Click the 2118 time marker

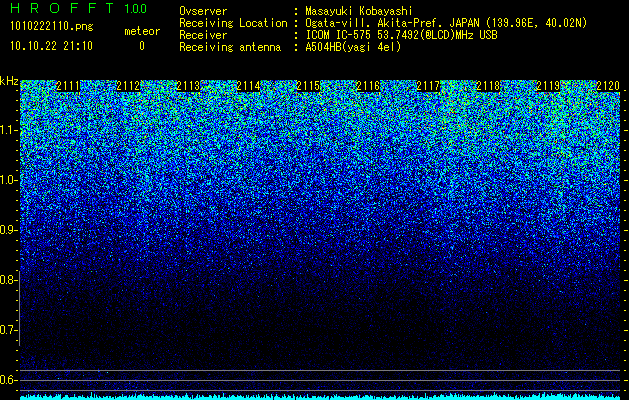(x=488, y=86)
